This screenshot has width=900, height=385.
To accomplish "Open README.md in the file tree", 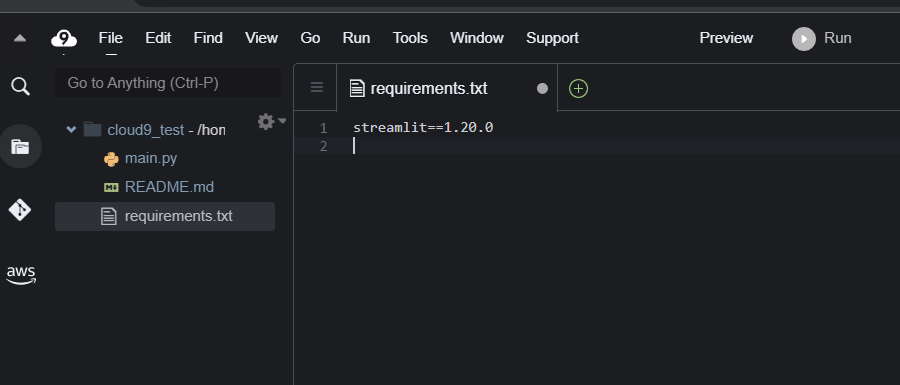I will point(169,187).
